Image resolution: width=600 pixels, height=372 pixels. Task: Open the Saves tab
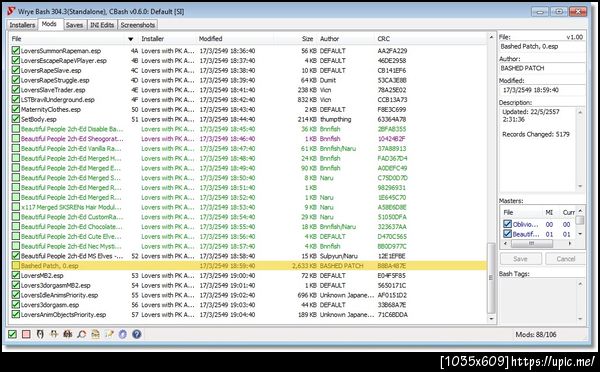(x=74, y=25)
